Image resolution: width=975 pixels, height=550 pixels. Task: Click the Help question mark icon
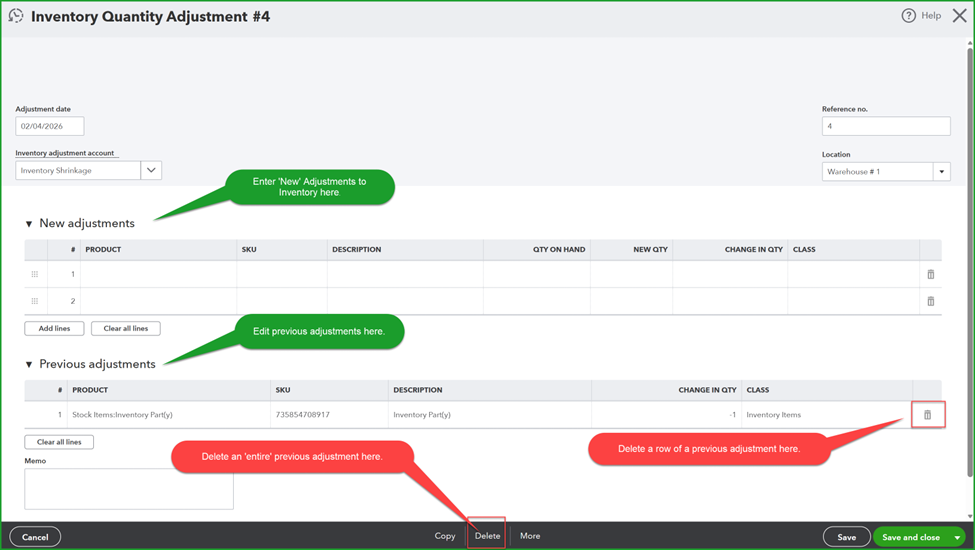pos(908,16)
